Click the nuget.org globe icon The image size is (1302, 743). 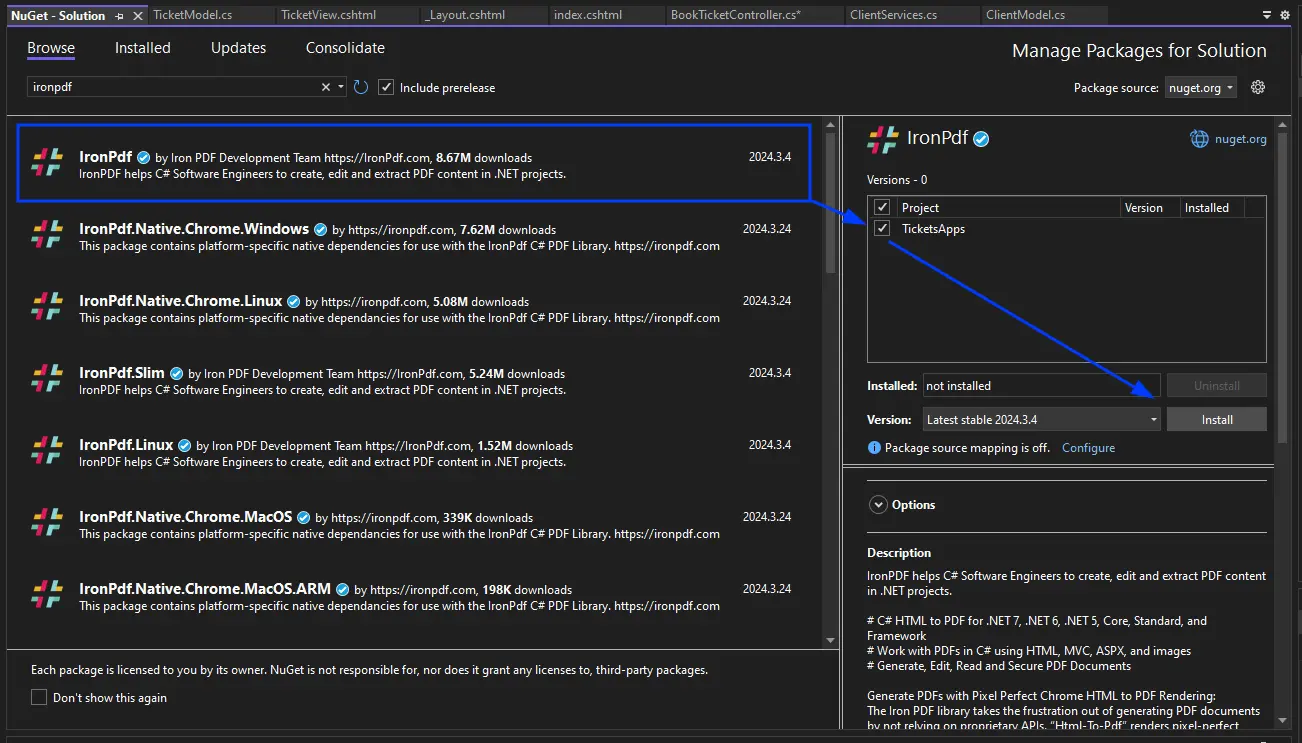[x=1199, y=139]
